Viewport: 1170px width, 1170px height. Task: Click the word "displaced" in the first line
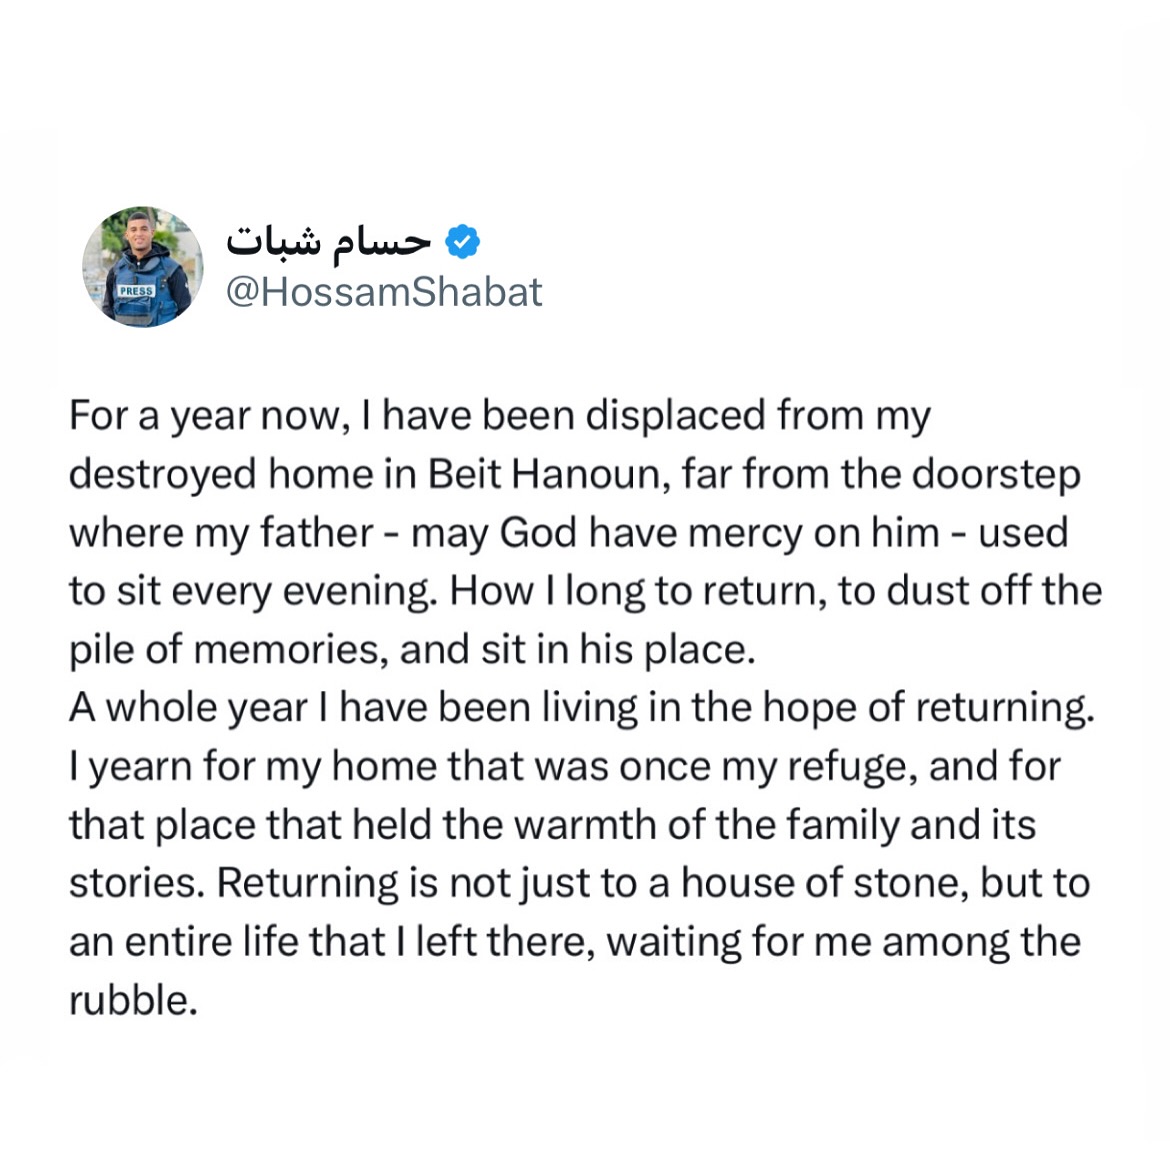(676, 416)
